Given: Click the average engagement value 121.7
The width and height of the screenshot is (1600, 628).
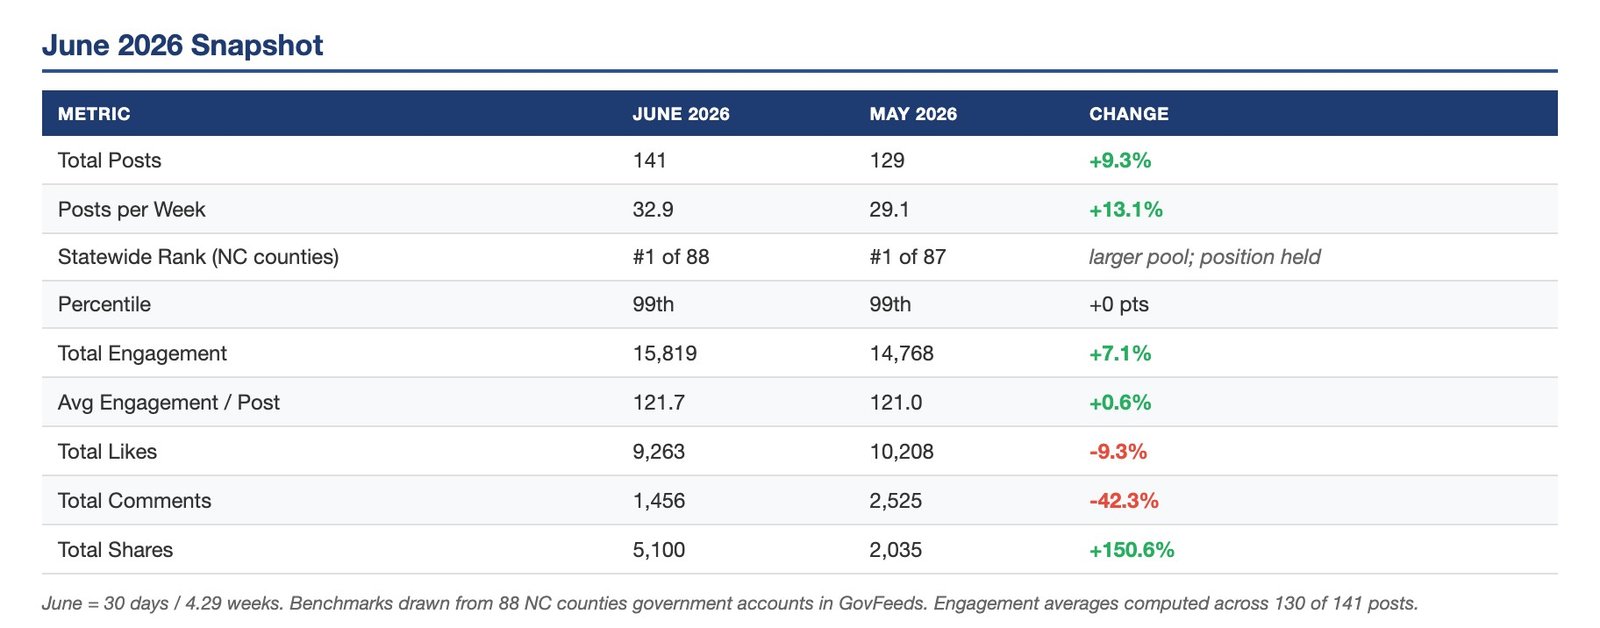Looking at the screenshot, I should coord(657,402).
